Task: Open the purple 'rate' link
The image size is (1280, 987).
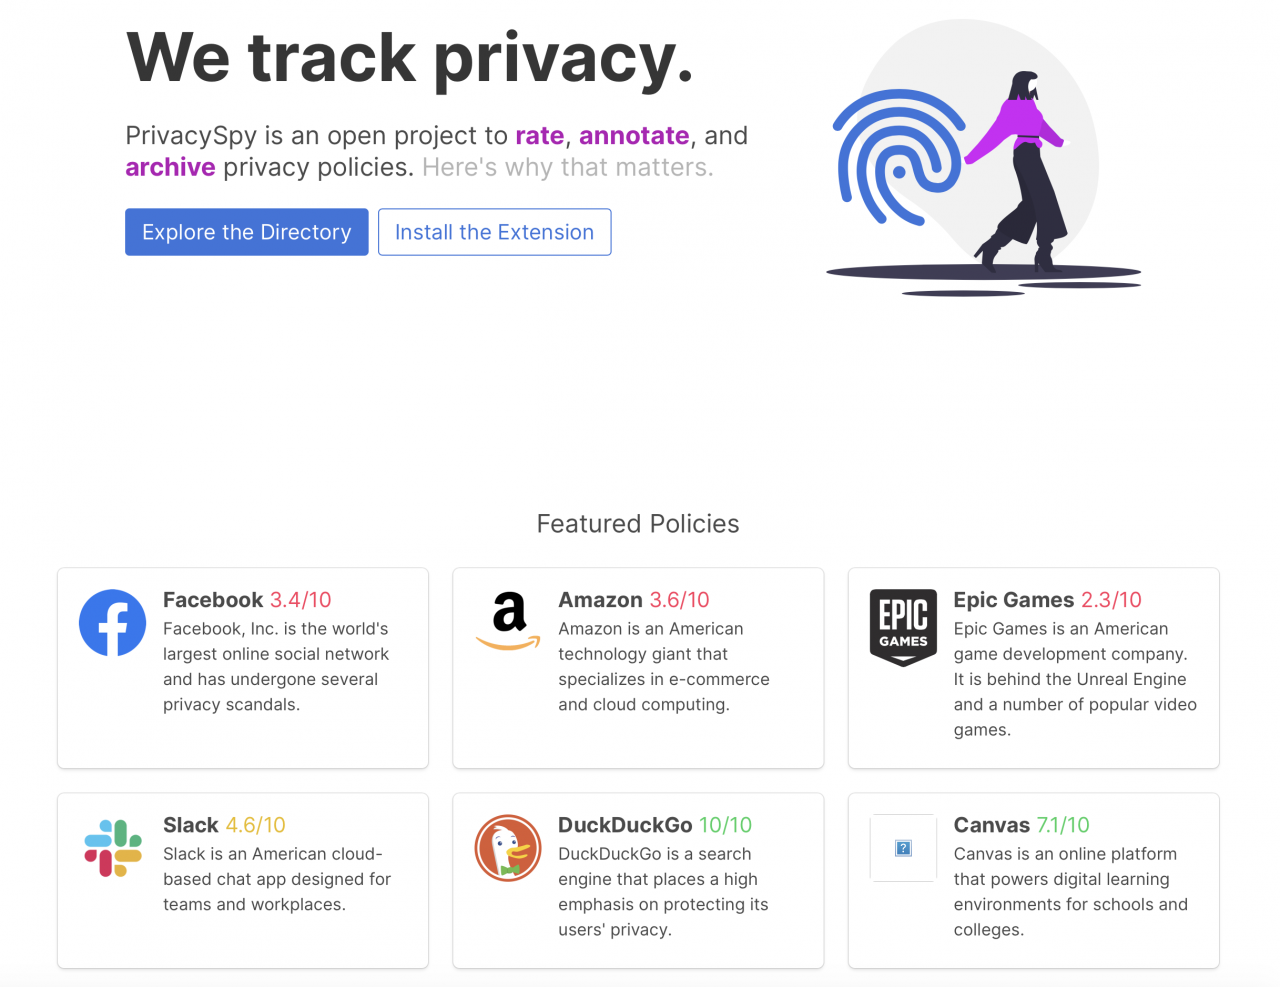Action: pos(539,136)
